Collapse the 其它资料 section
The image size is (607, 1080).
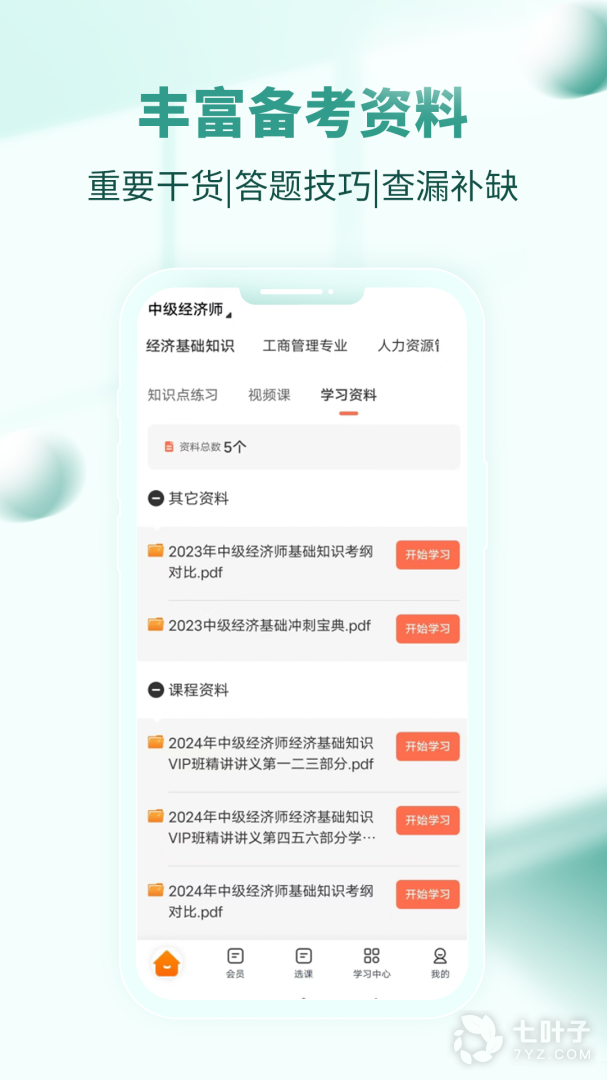tap(156, 498)
